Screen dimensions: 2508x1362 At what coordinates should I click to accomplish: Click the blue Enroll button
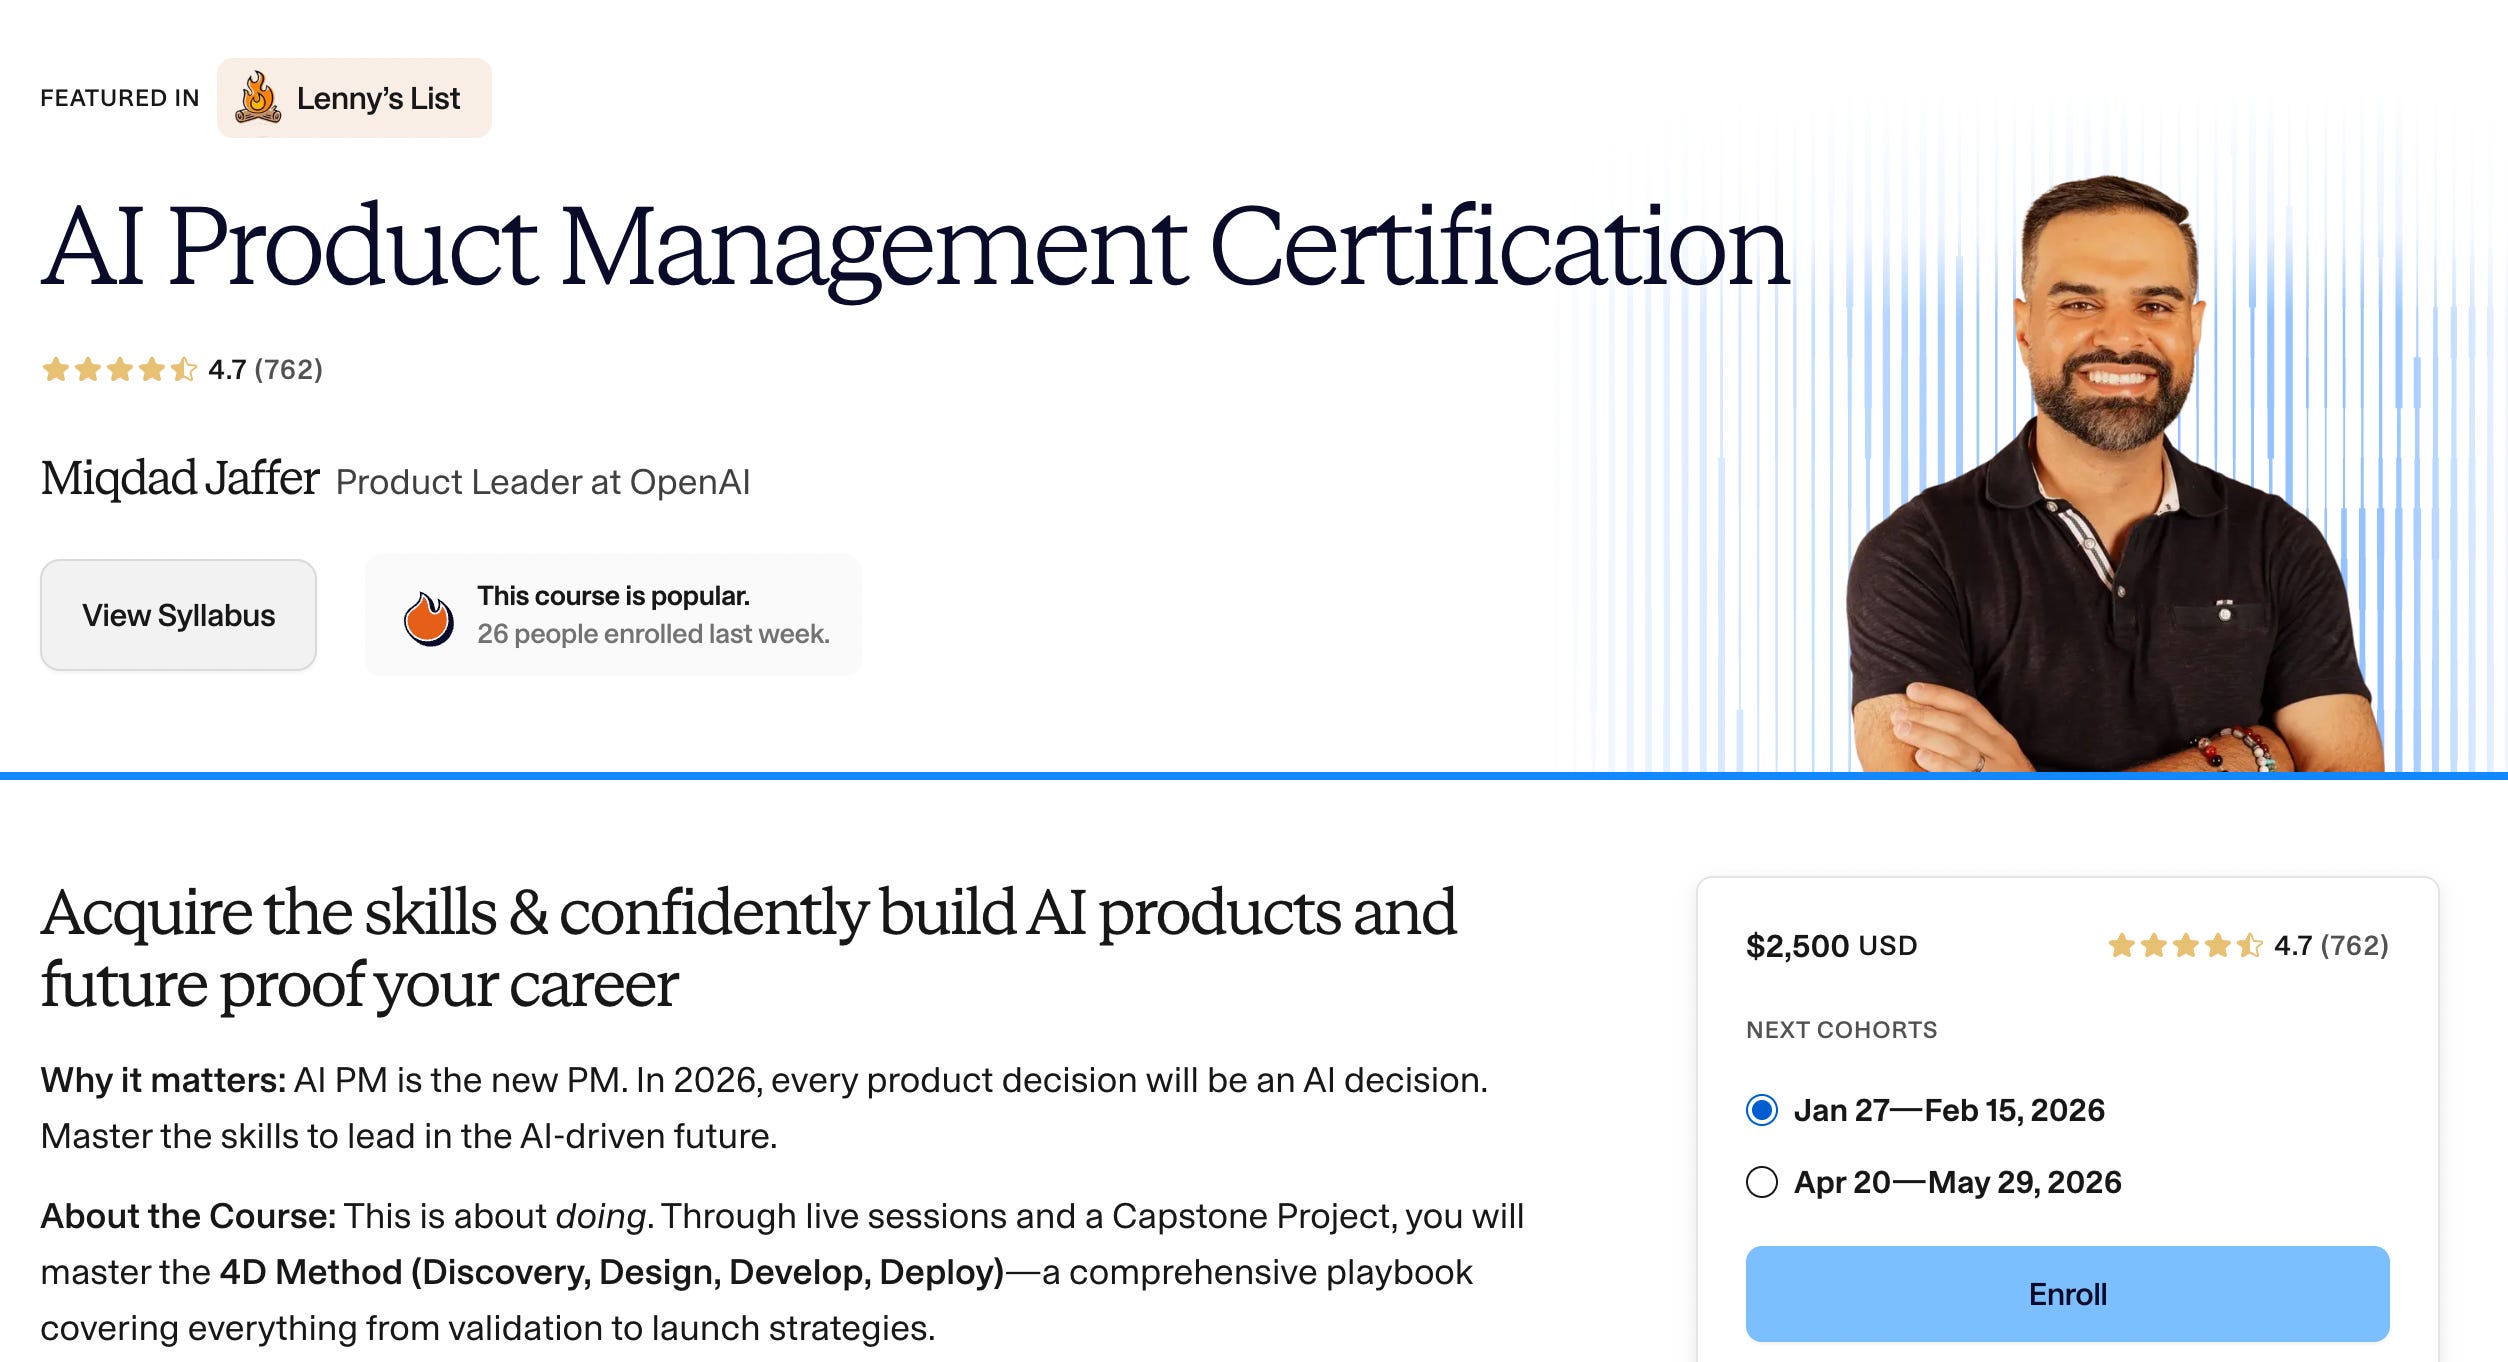click(2067, 1294)
